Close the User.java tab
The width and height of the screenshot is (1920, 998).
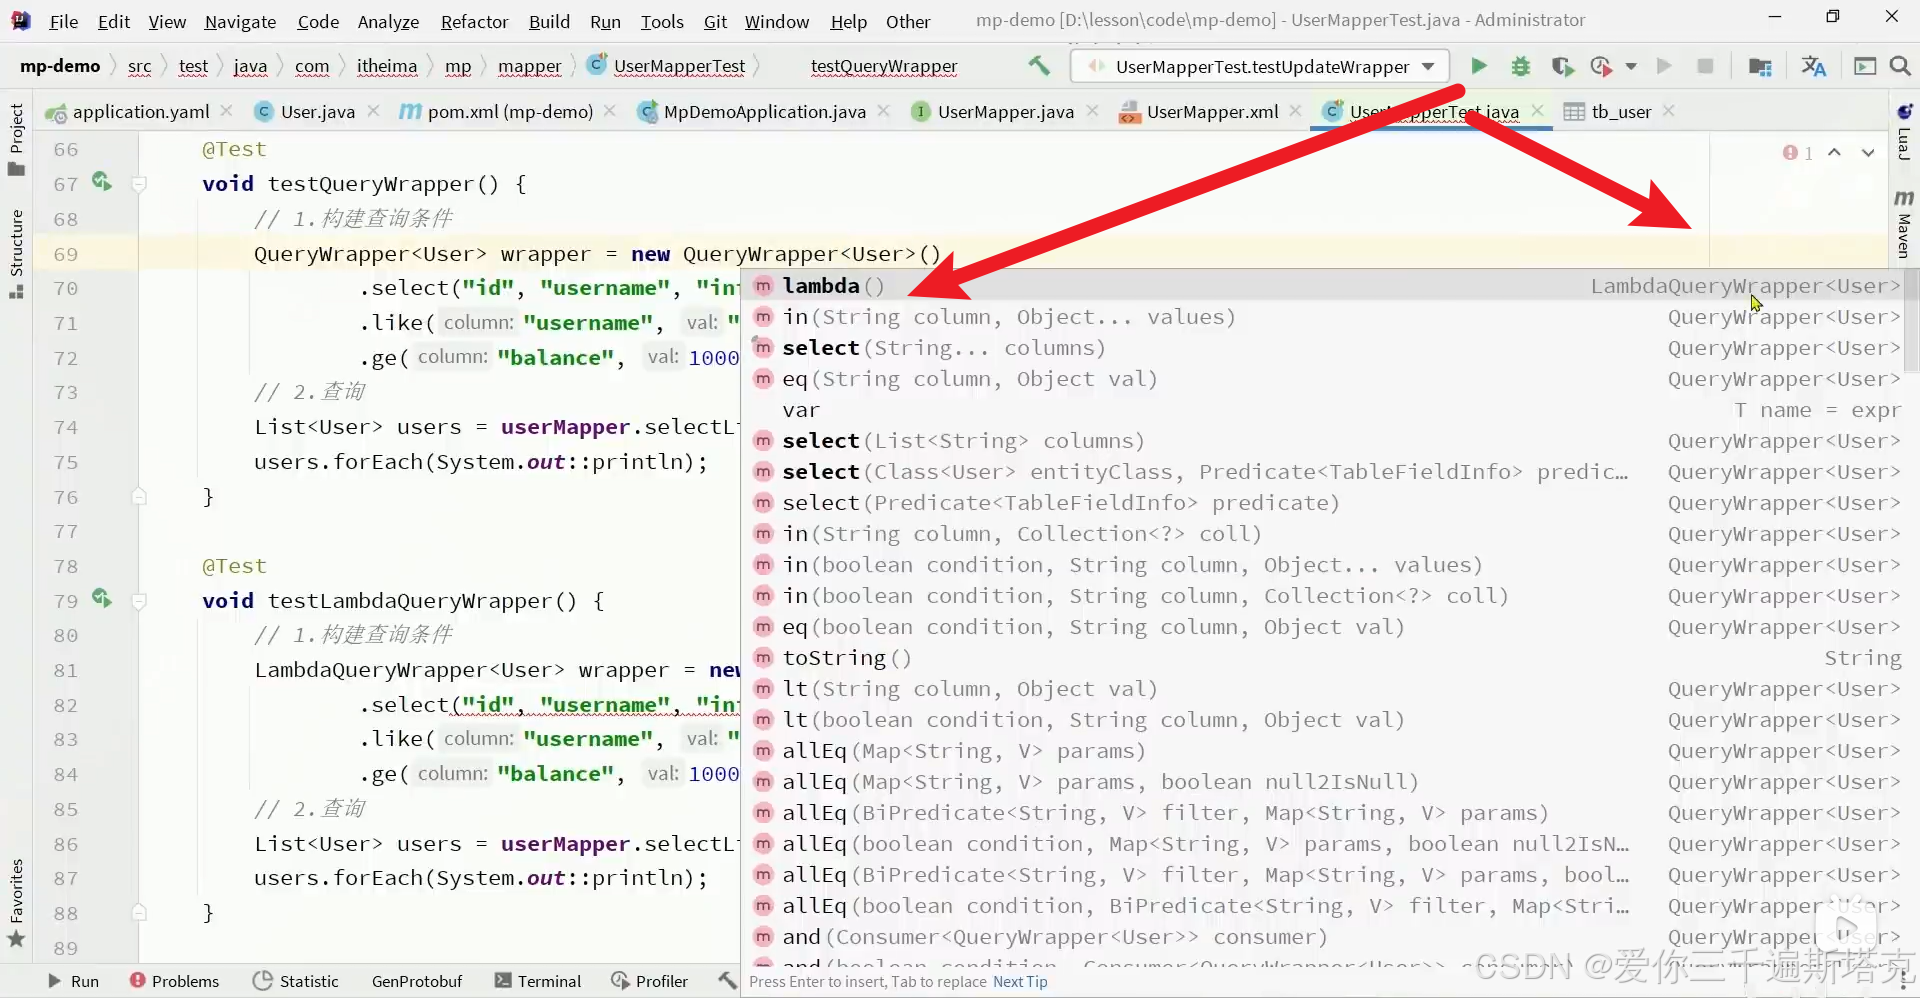click(373, 111)
